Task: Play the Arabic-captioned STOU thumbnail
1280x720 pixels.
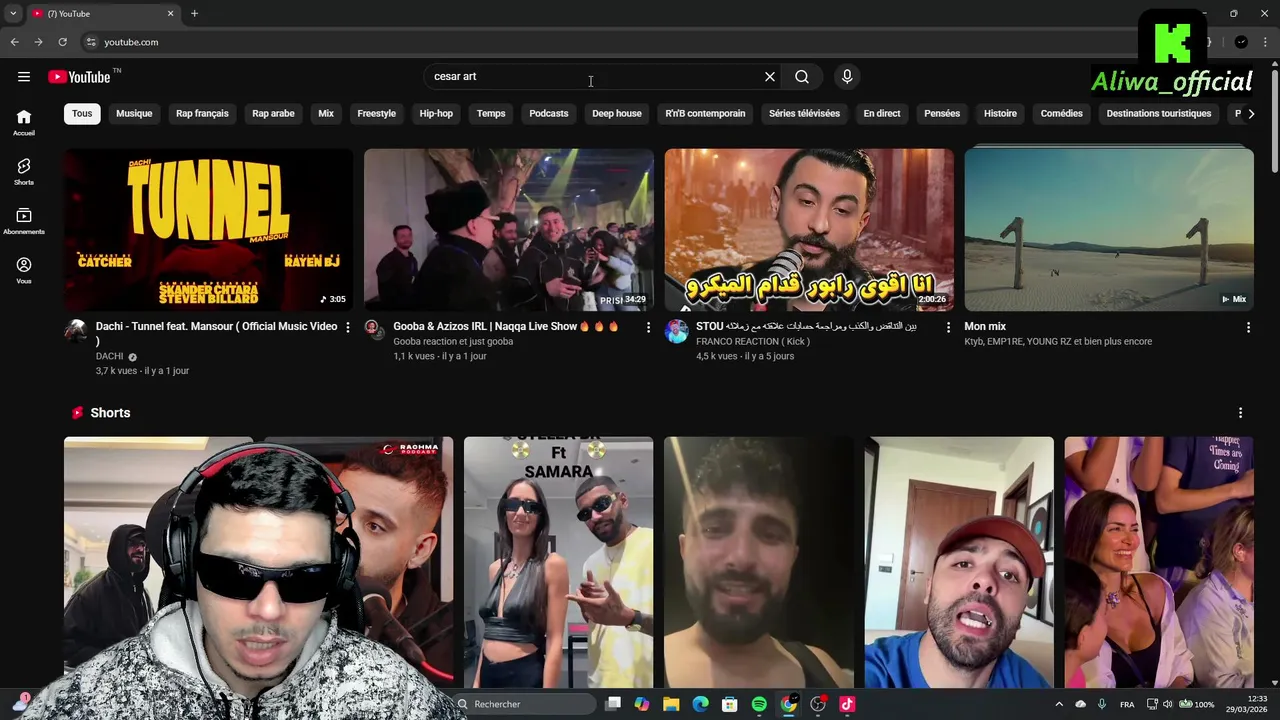Action: [809, 230]
